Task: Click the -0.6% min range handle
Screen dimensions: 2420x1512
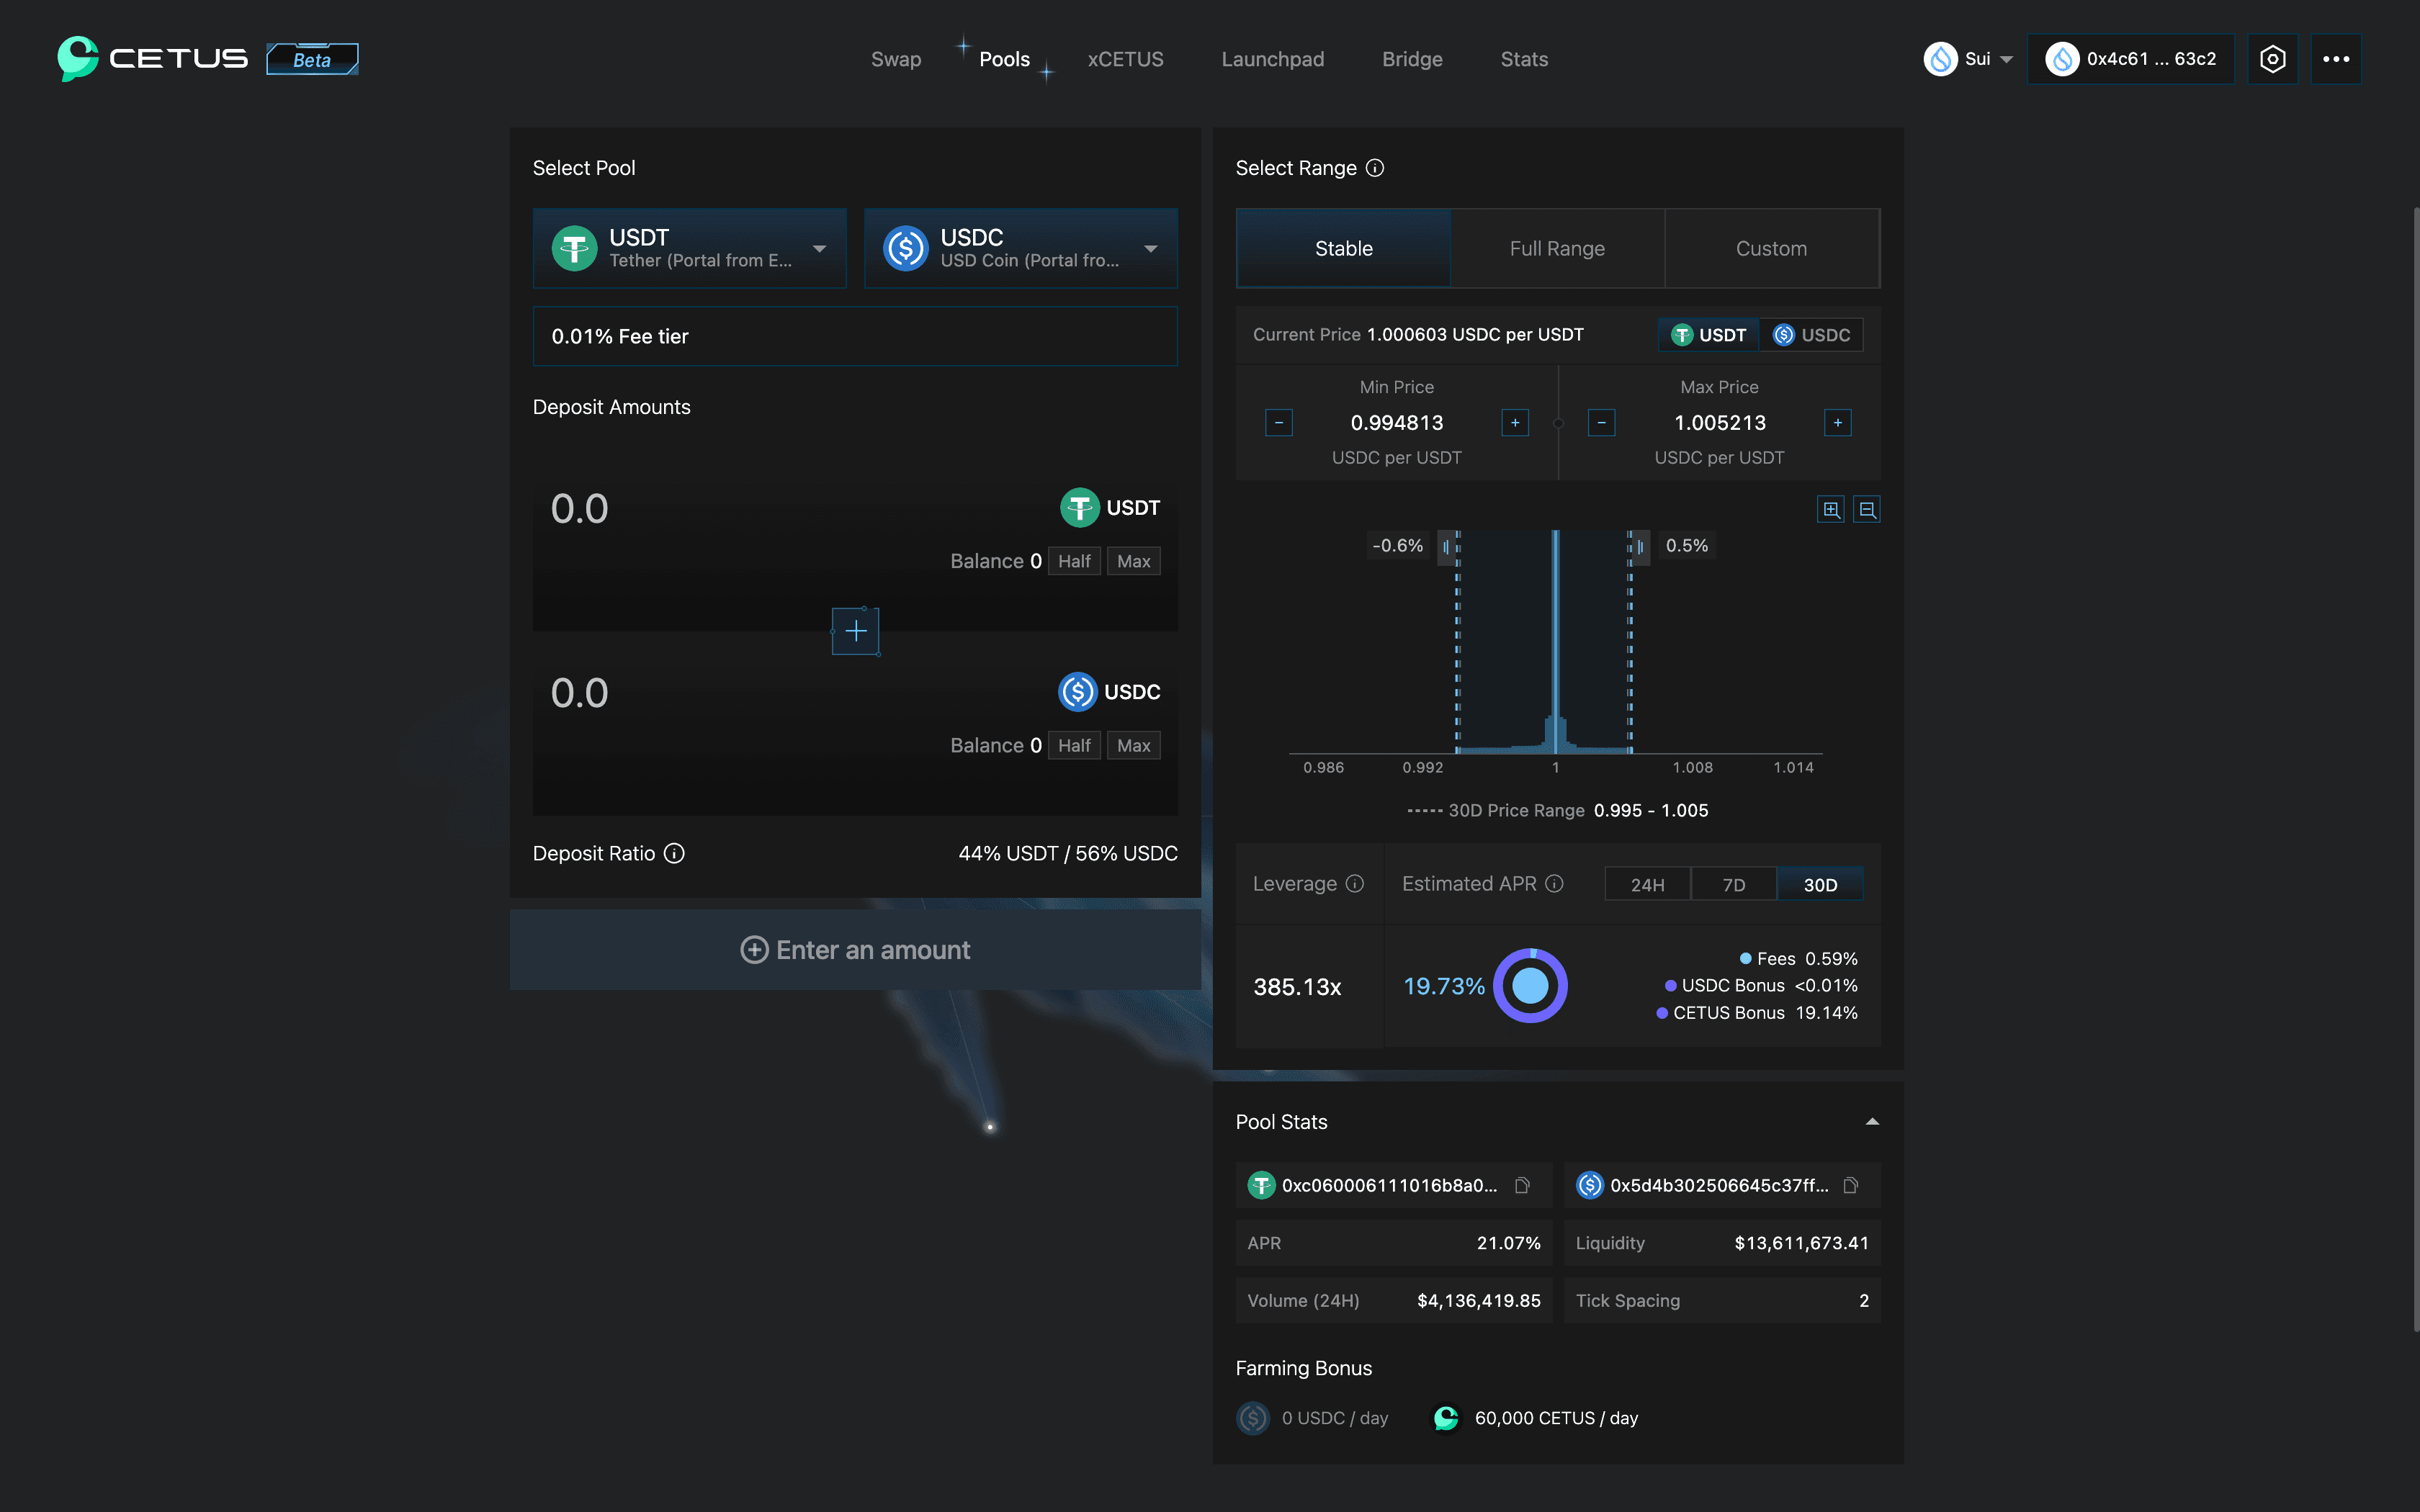Action: pos(1448,547)
